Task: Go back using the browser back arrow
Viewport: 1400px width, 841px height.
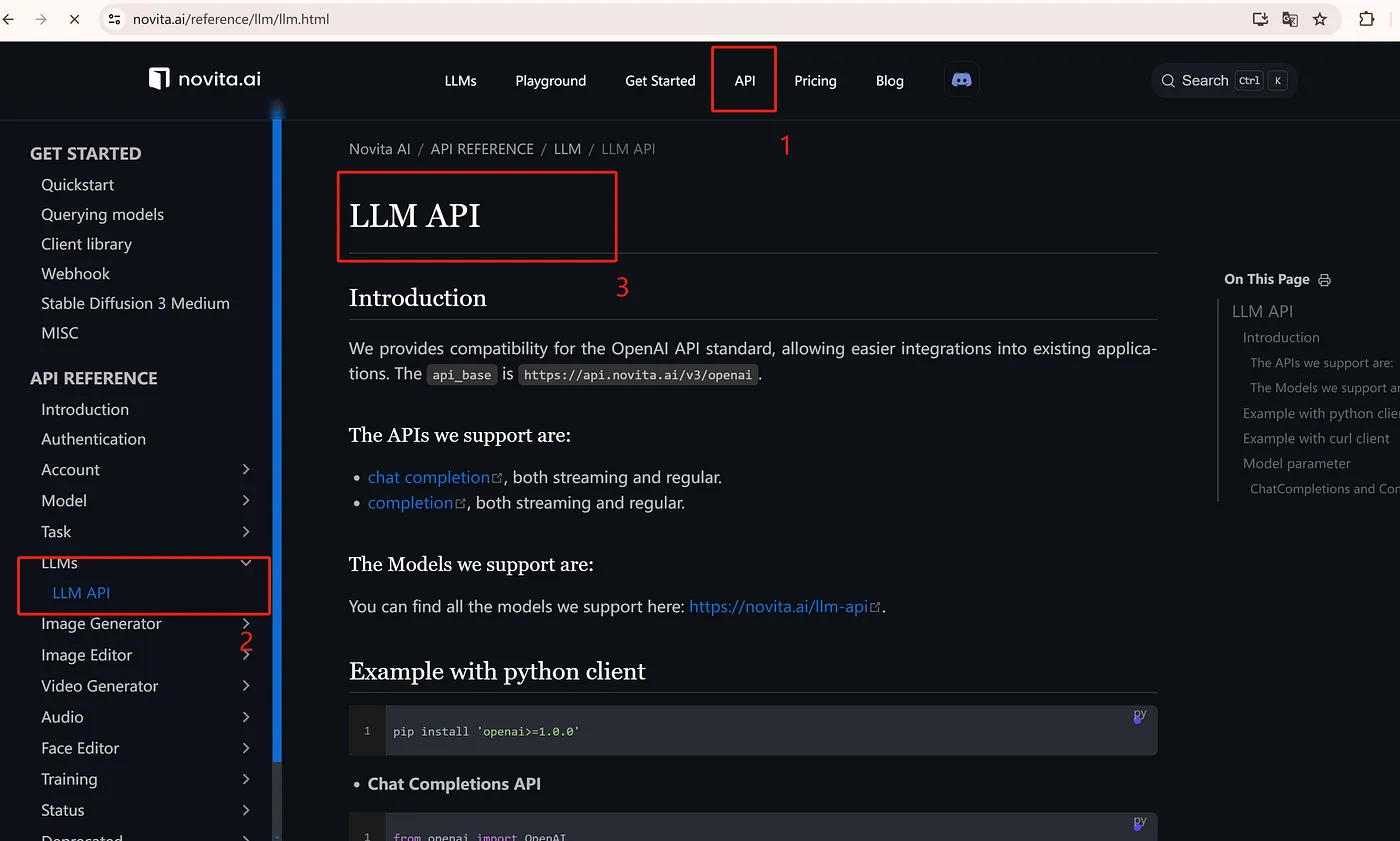Action: click(10, 19)
